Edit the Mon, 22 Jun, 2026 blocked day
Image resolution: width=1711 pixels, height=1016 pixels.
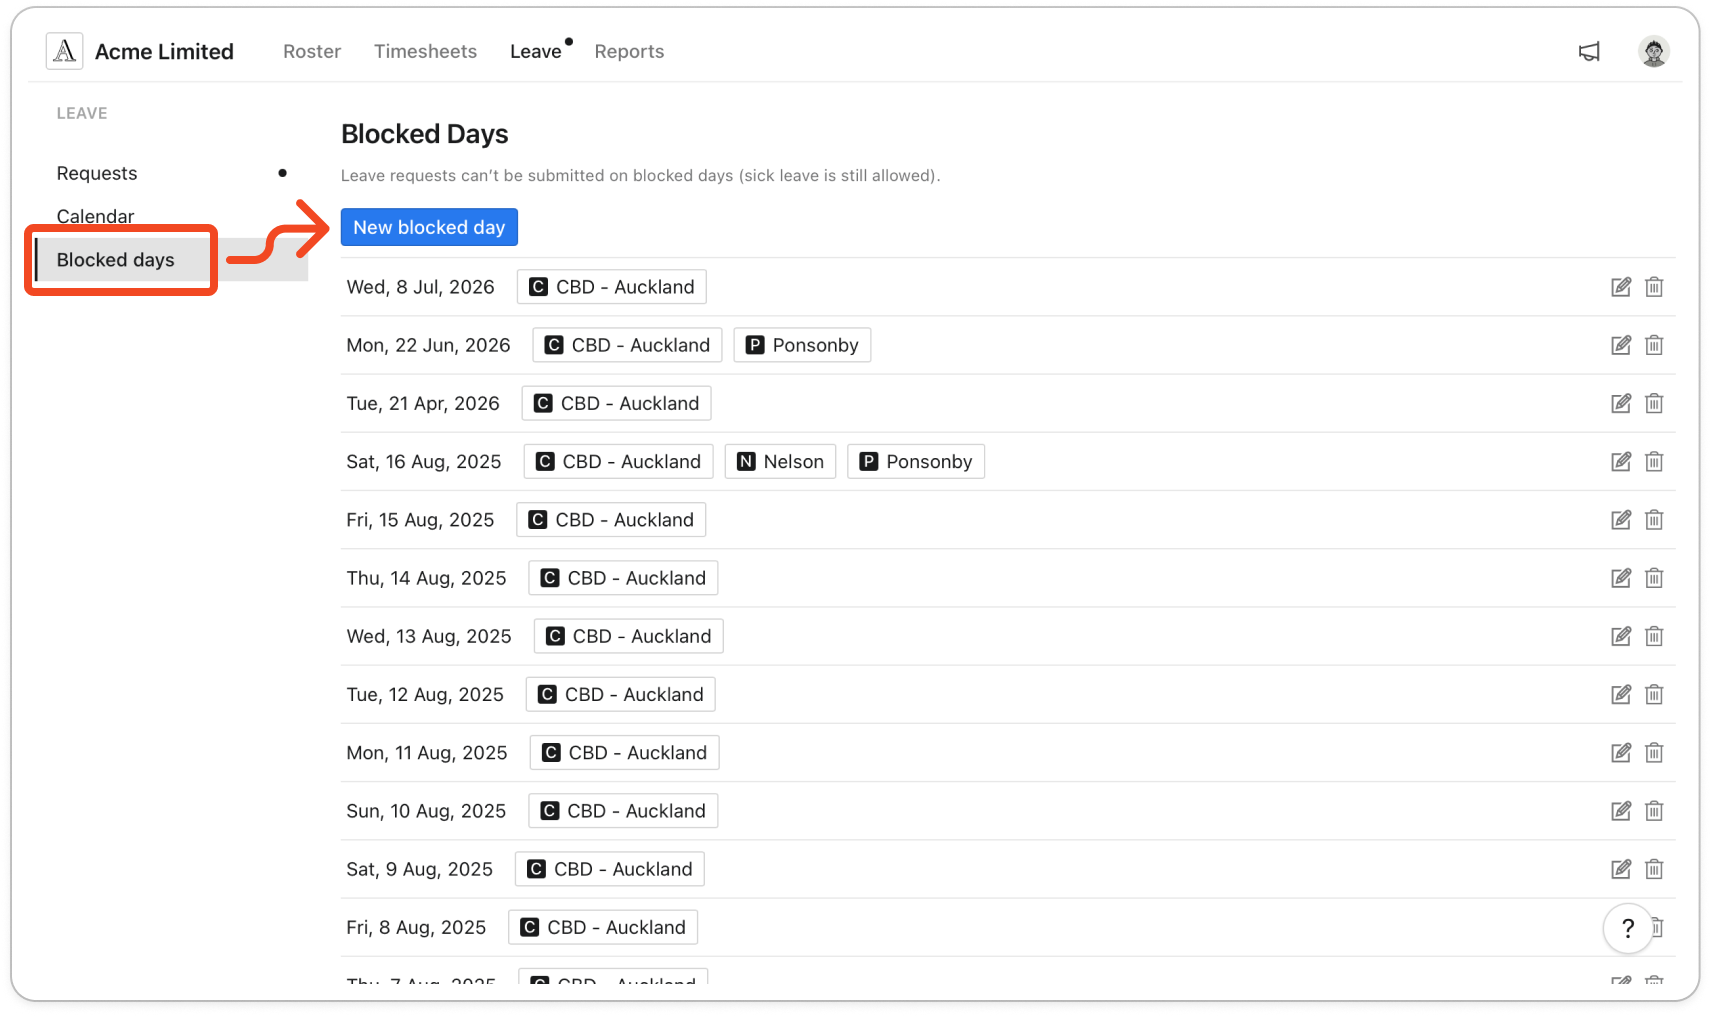click(1621, 345)
